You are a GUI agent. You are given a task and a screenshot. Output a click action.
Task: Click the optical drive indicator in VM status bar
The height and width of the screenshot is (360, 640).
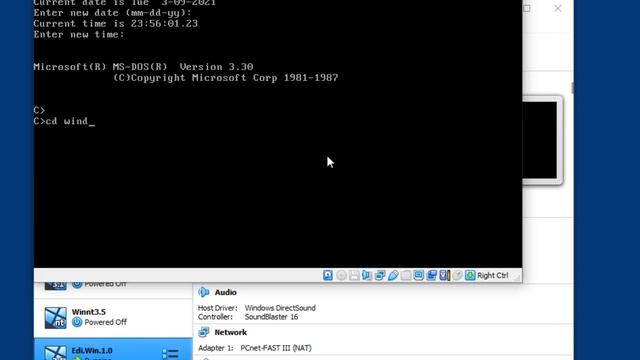tap(341, 276)
